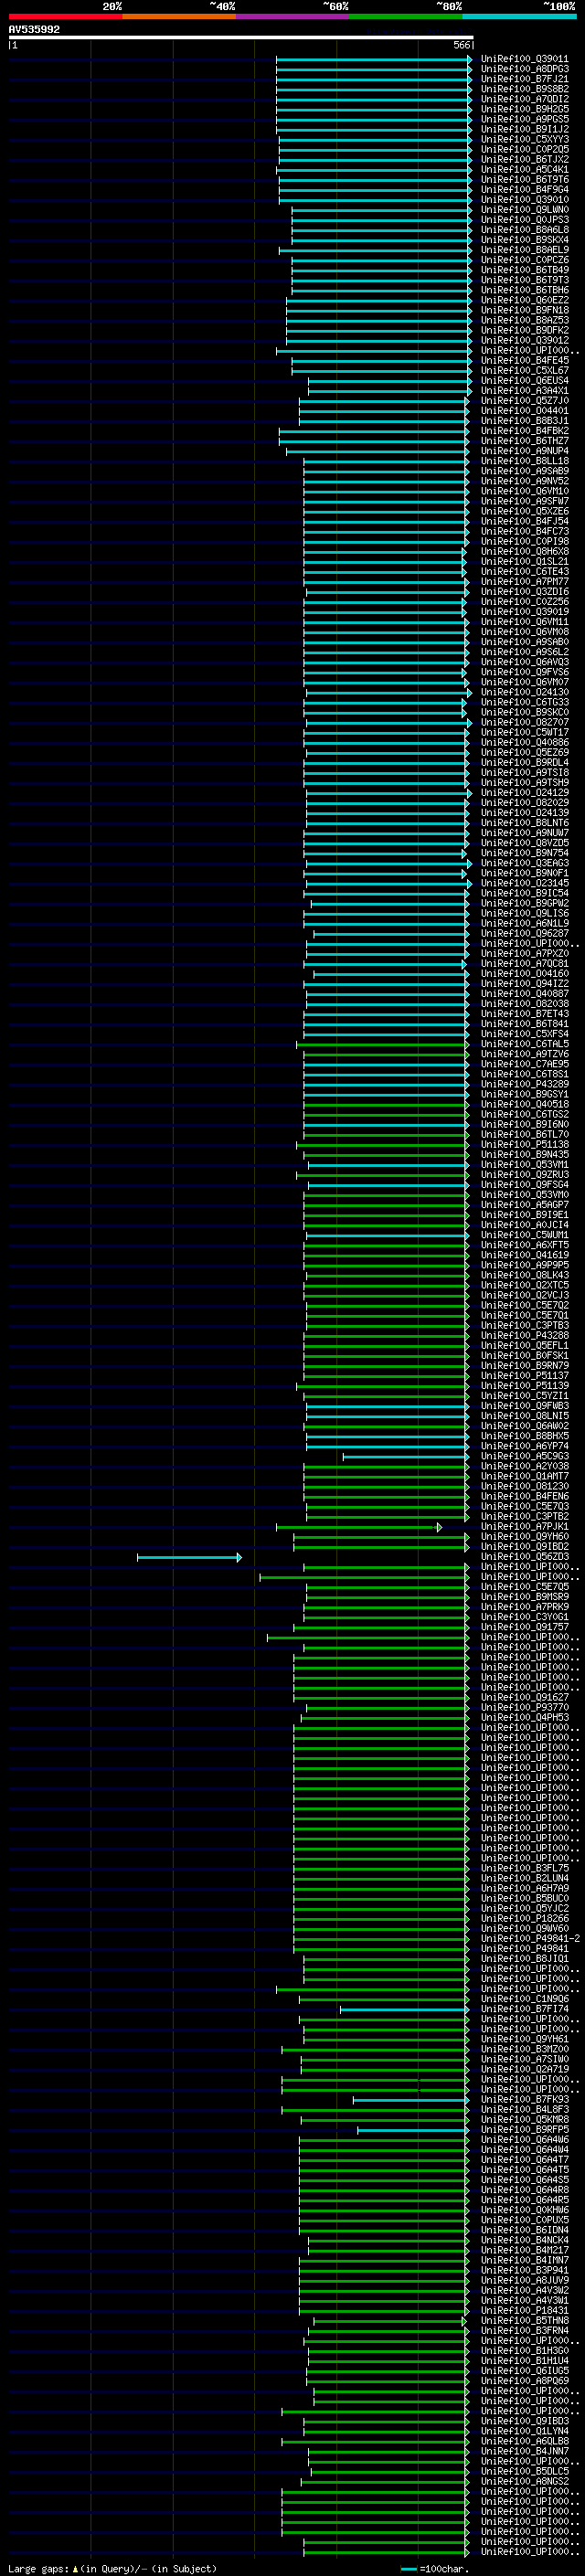Select hit label UniRef100_B4F9G4
The width and height of the screenshot is (585, 2576).
pyautogui.click(x=524, y=189)
